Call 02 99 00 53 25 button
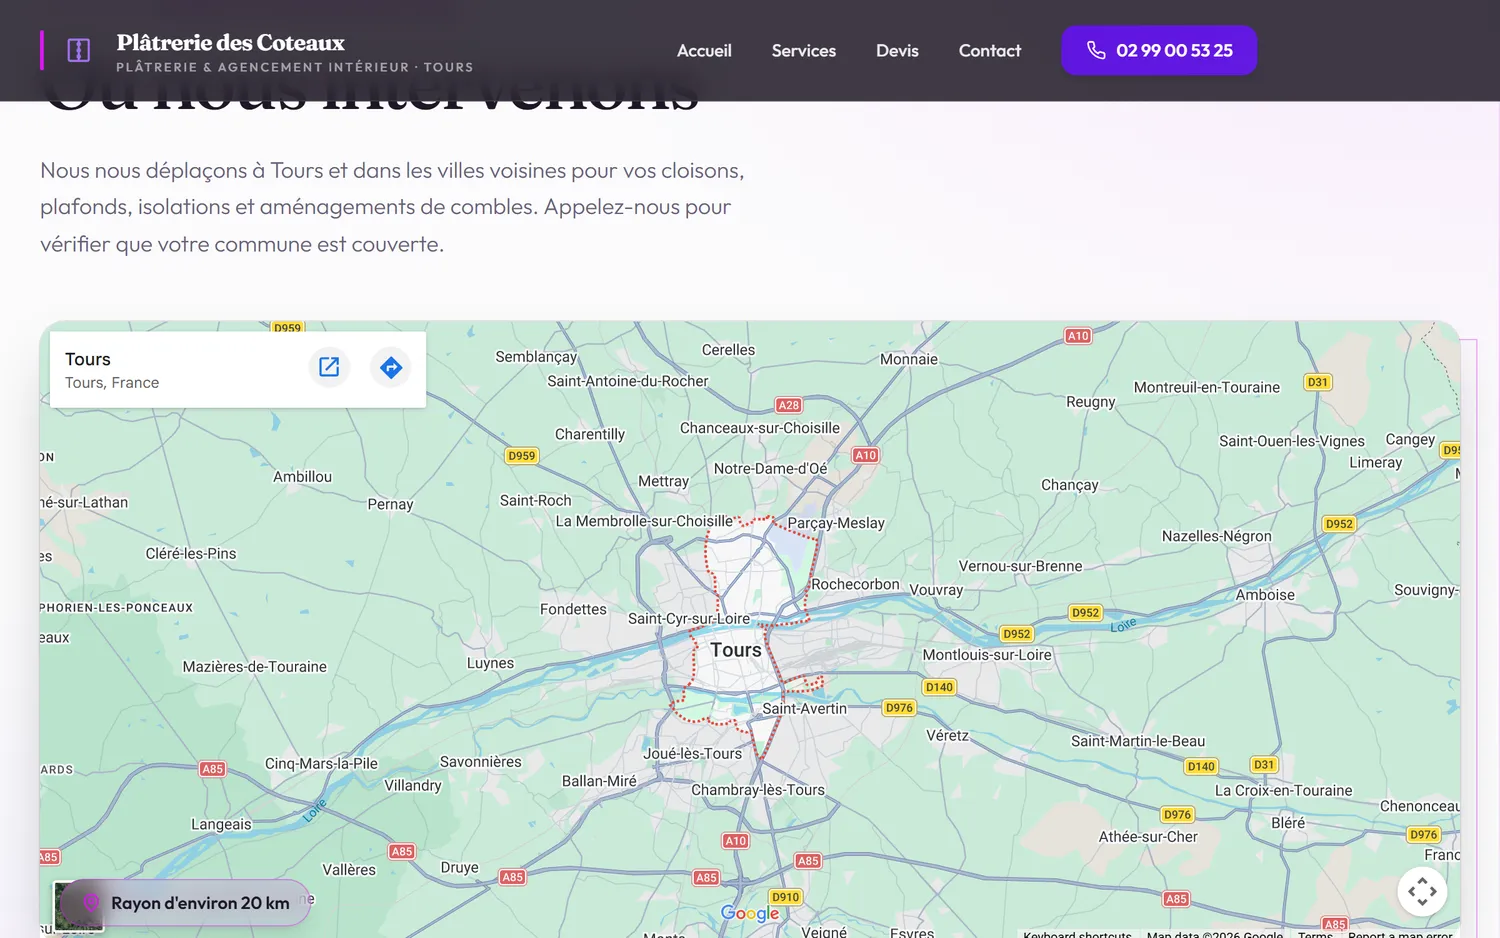The height and width of the screenshot is (938, 1500). coord(1159,50)
